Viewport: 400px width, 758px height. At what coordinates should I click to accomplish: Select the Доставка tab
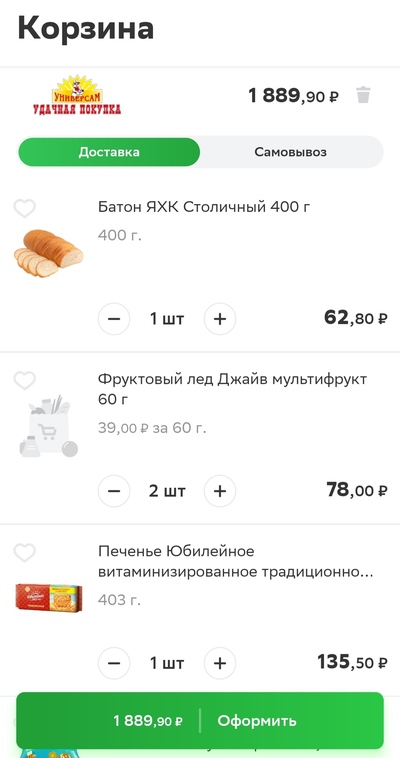109,152
